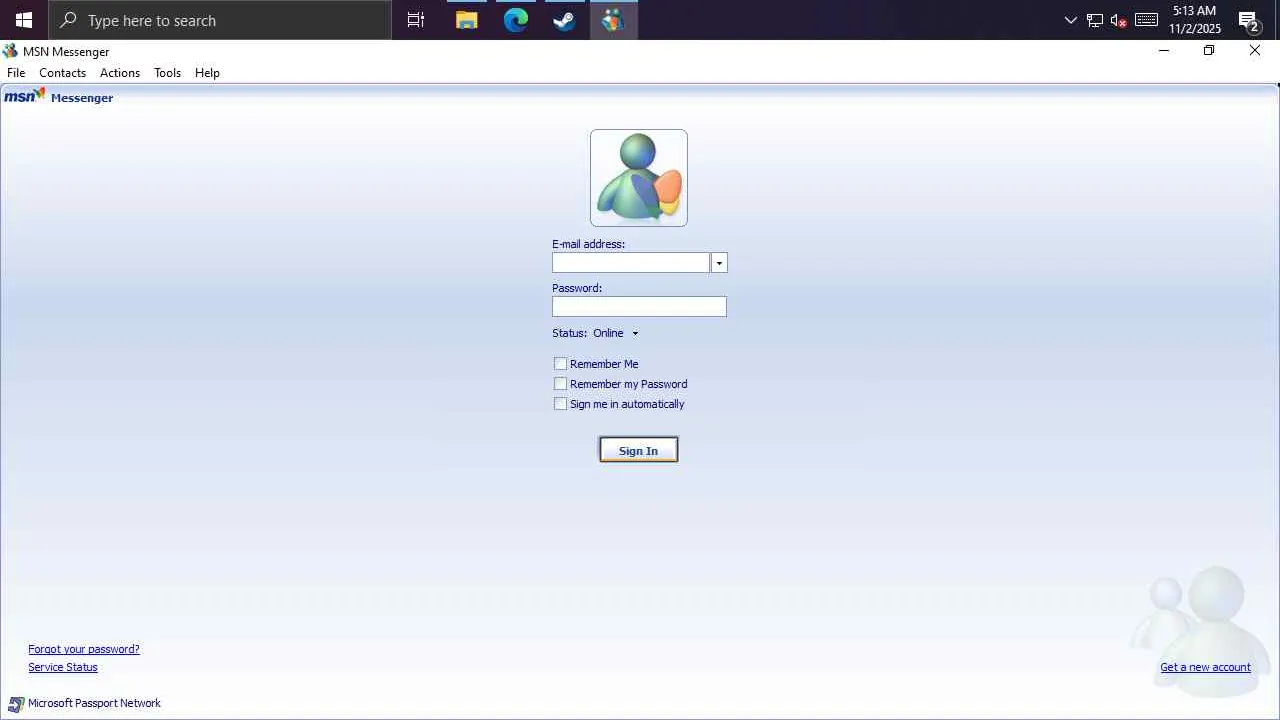This screenshot has height=720, width=1280.
Task: Open the Help menu
Action: [207, 73]
